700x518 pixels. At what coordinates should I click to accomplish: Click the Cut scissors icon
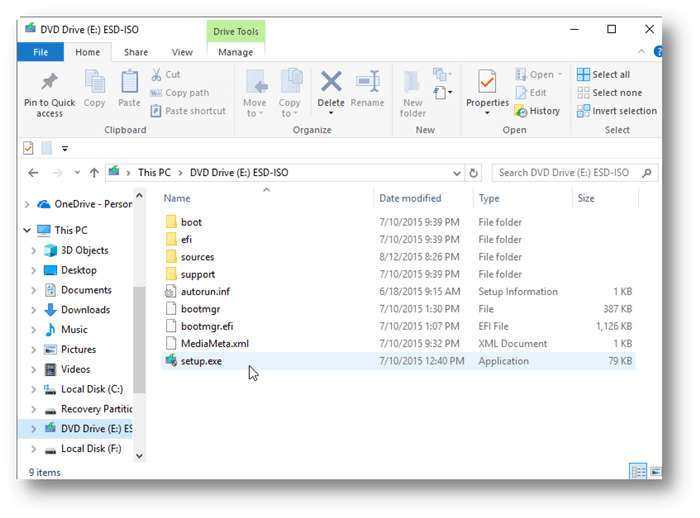tap(156, 75)
